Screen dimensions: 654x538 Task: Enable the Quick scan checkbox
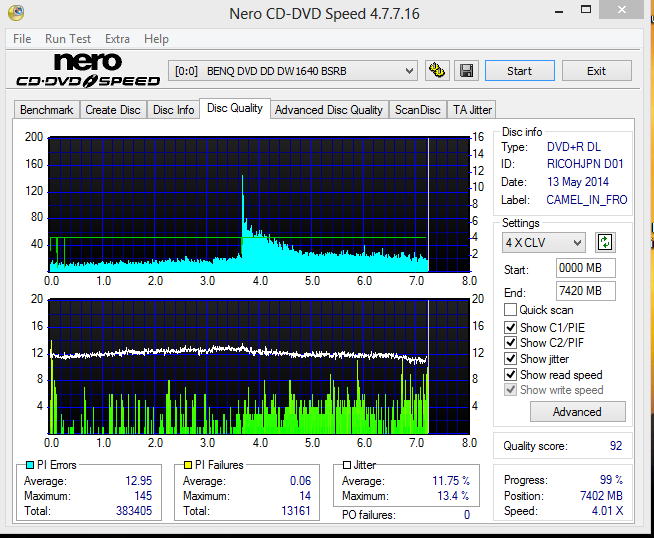tap(510, 310)
